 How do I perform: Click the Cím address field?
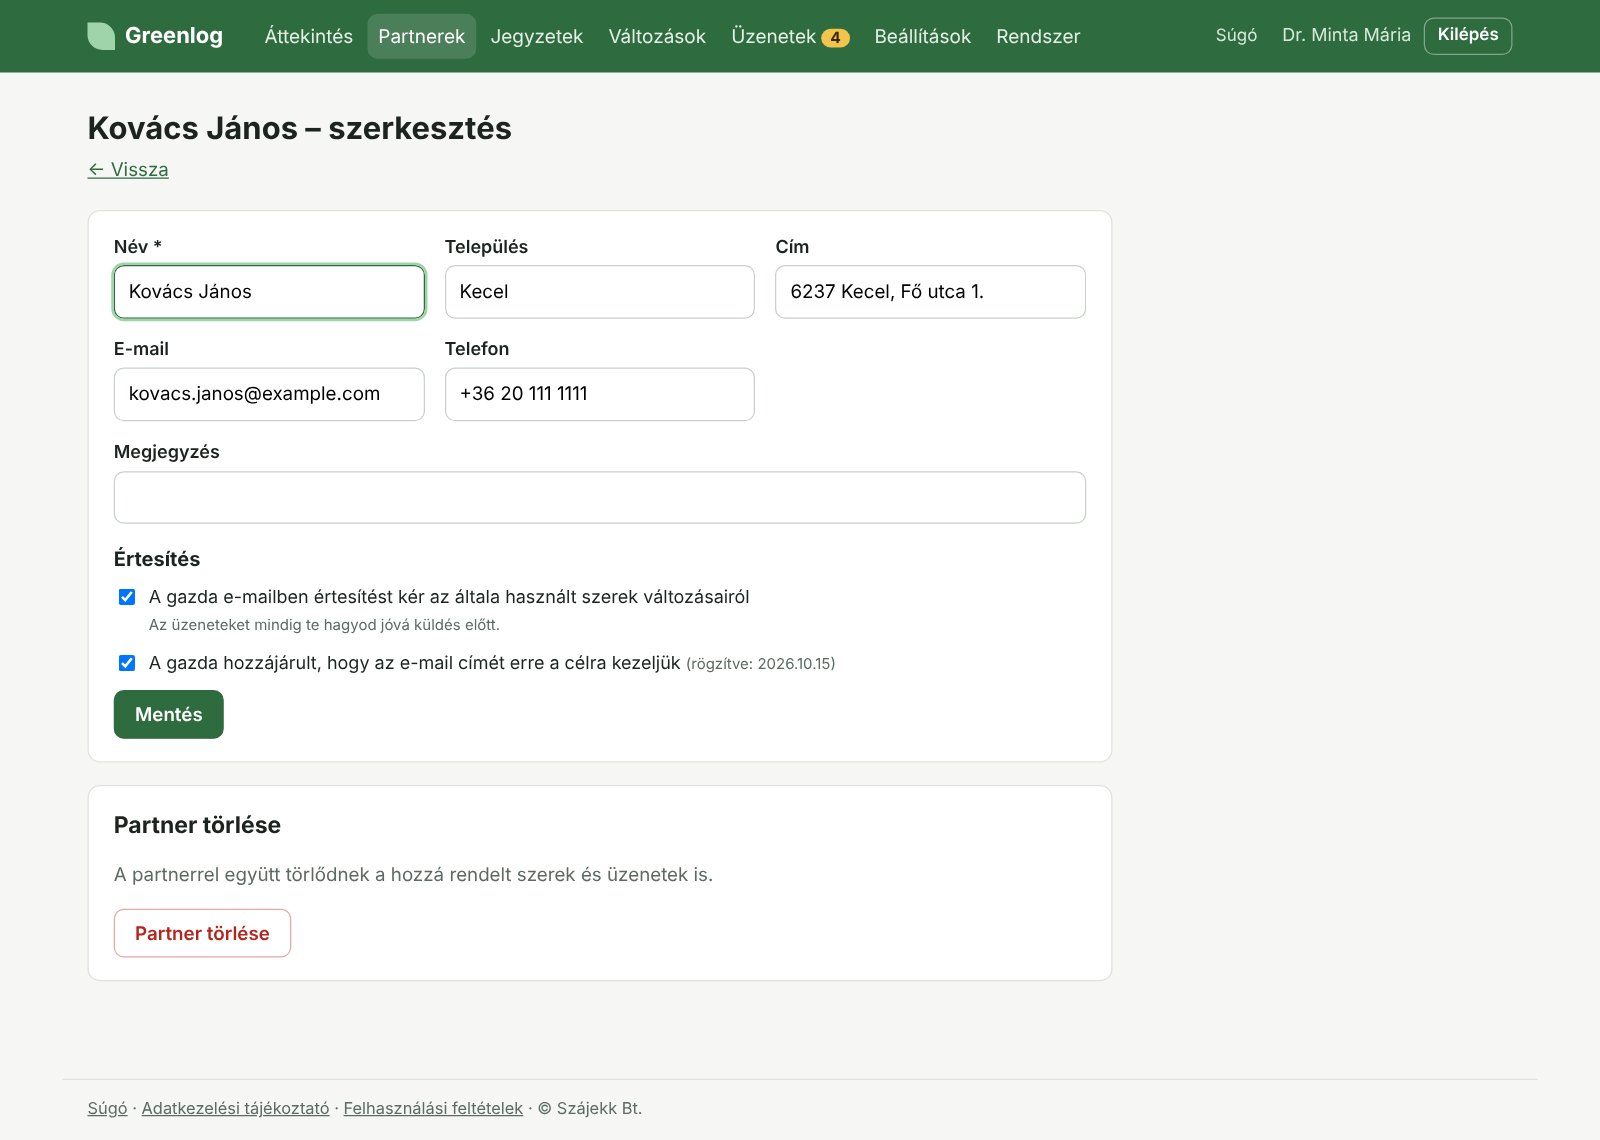930,292
